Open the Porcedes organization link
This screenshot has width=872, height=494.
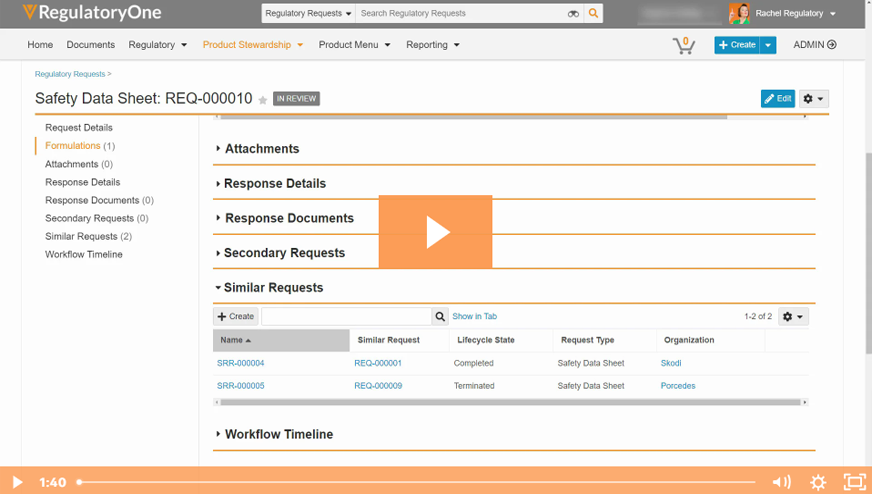click(678, 386)
